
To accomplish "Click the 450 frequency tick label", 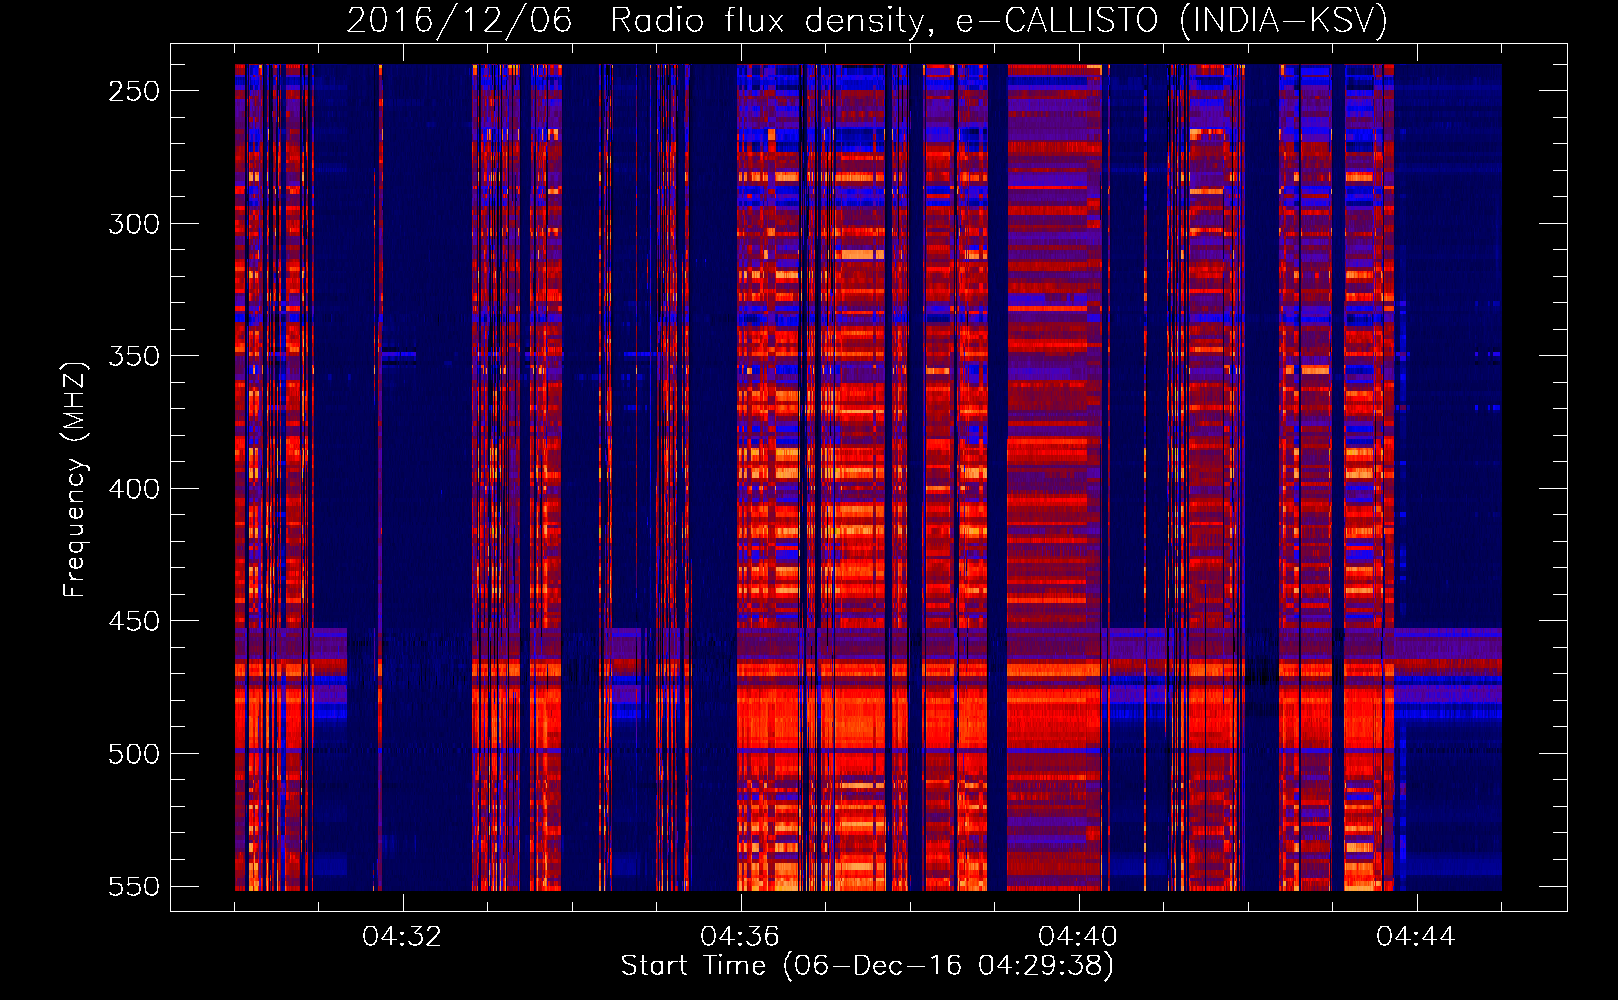I will click(x=134, y=621).
